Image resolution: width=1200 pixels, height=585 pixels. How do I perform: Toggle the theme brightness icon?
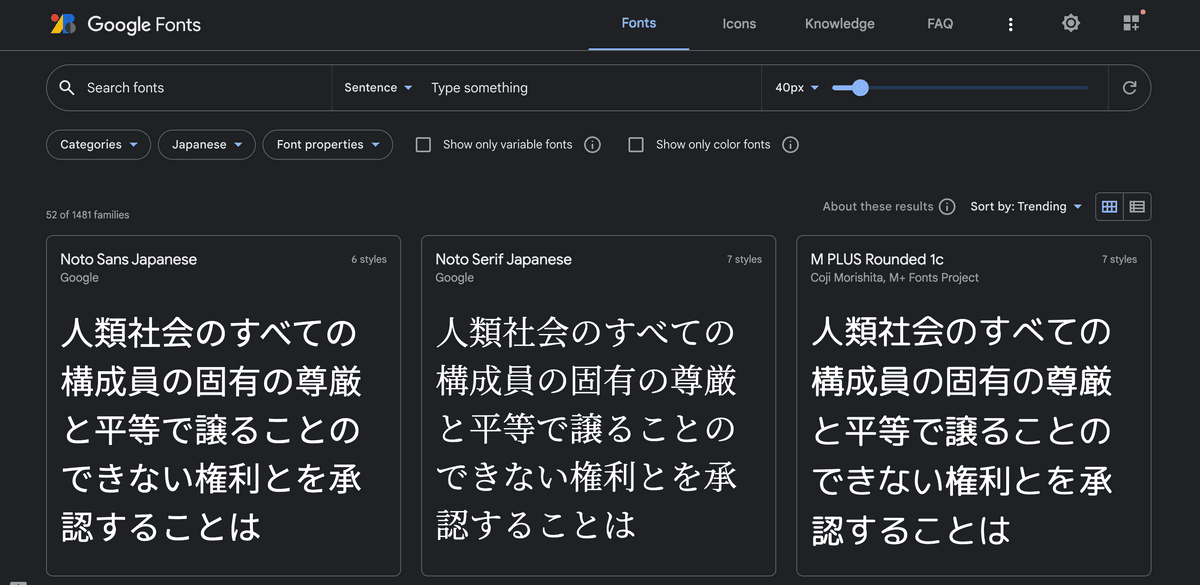pyautogui.click(x=1071, y=23)
